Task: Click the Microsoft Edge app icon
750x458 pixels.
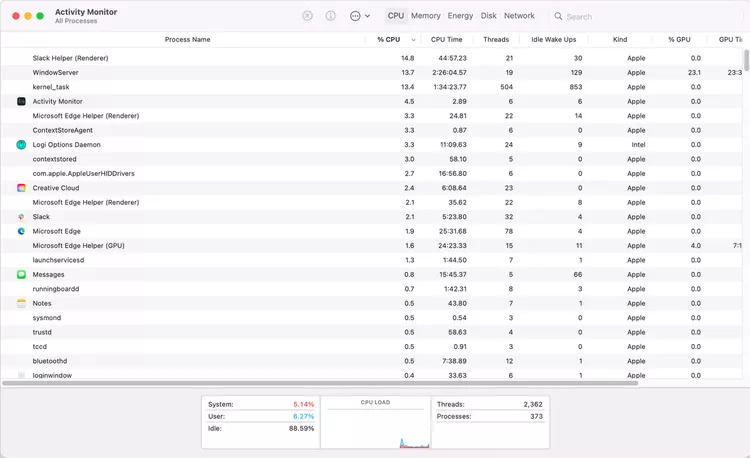Action: tap(21, 231)
